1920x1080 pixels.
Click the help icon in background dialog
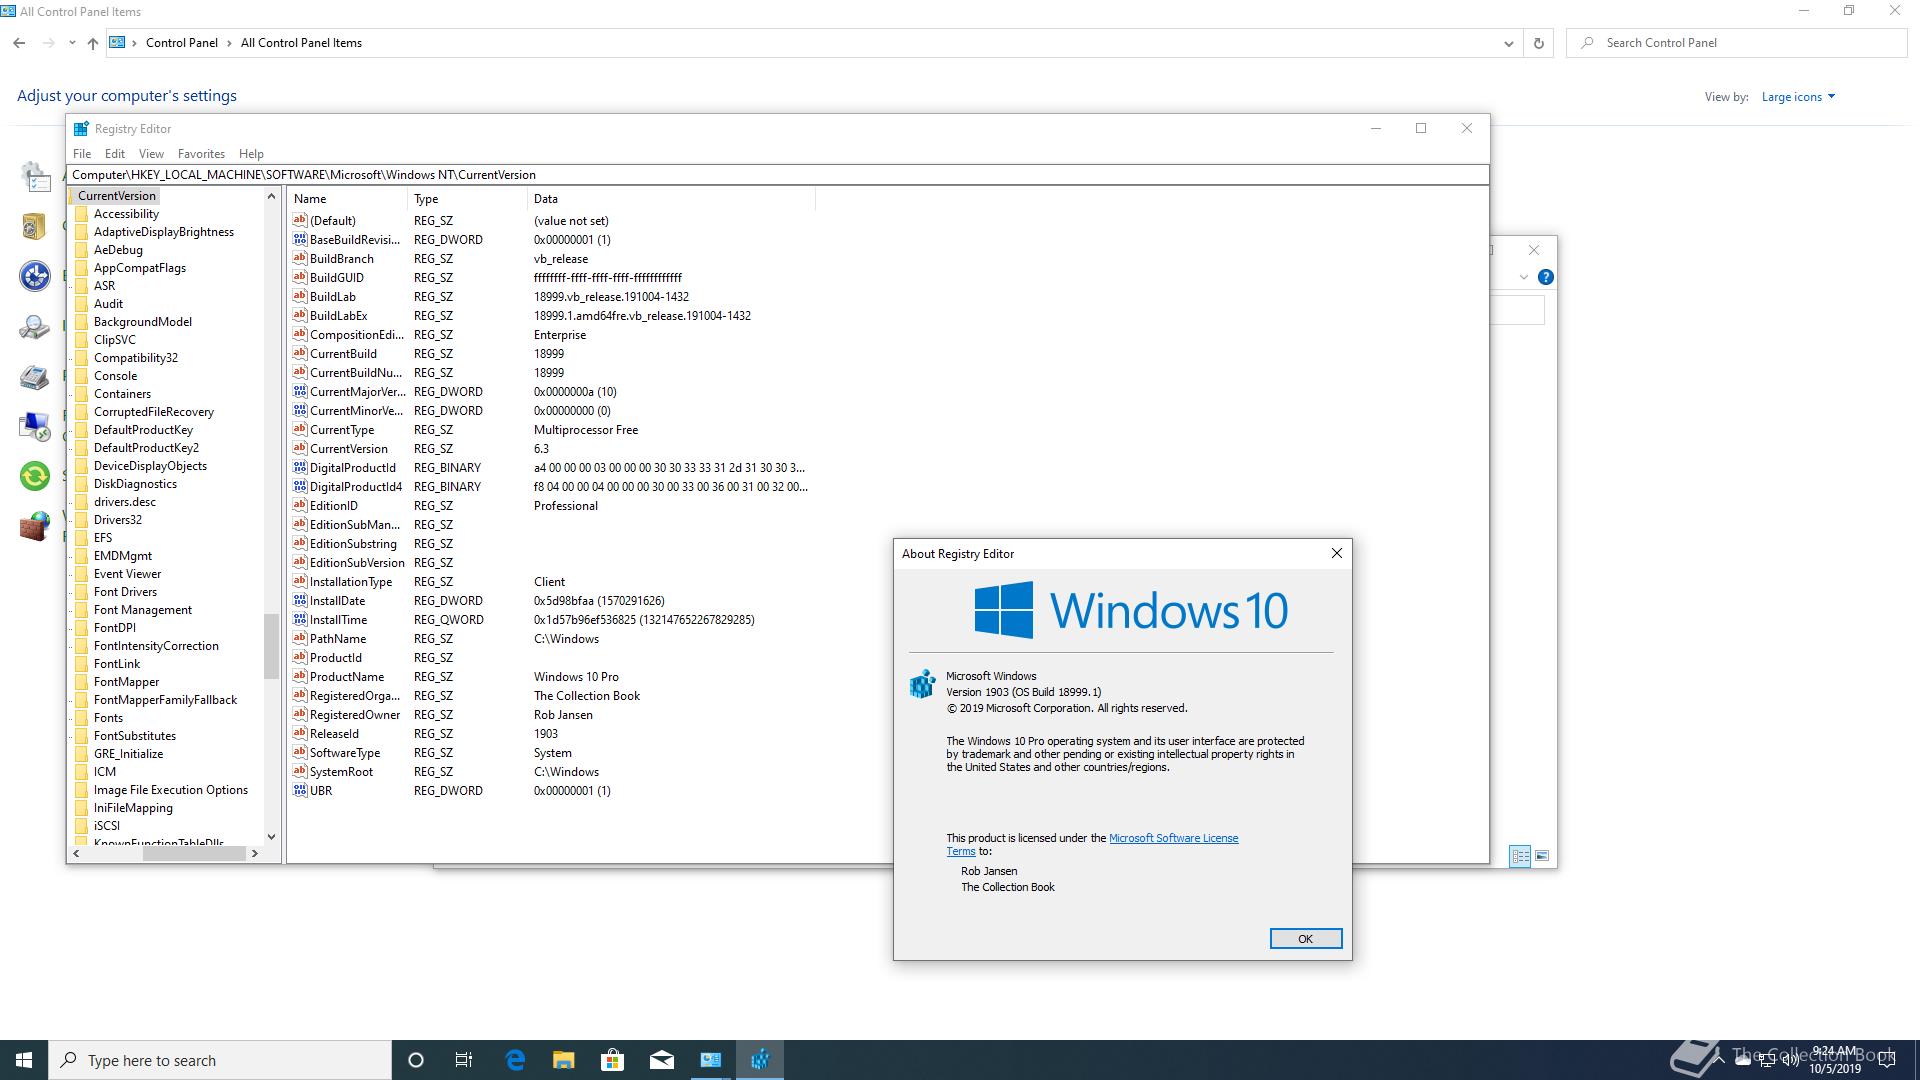[x=1545, y=277]
